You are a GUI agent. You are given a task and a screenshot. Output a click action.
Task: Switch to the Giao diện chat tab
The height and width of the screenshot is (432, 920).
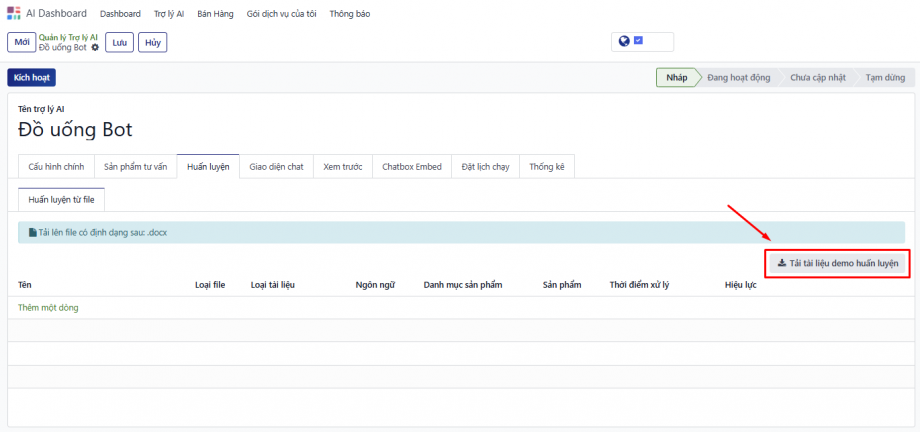pyautogui.click(x=276, y=166)
